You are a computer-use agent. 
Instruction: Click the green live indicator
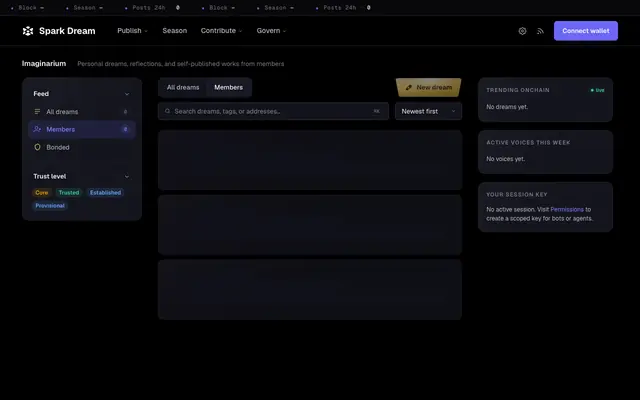pos(598,90)
